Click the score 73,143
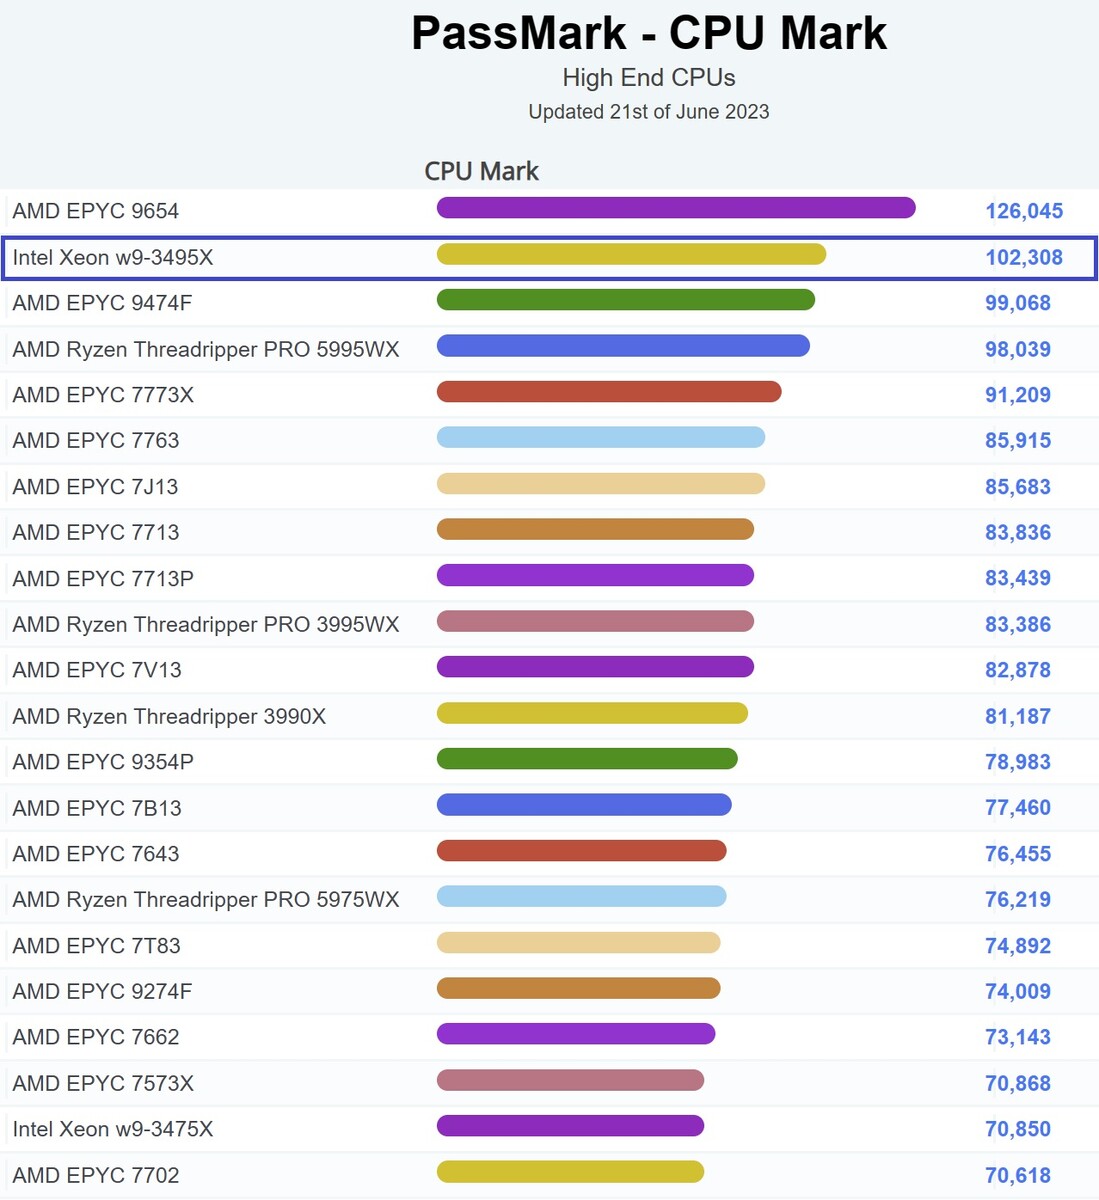The height and width of the screenshot is (1200, 1099). point(1018,1037)
